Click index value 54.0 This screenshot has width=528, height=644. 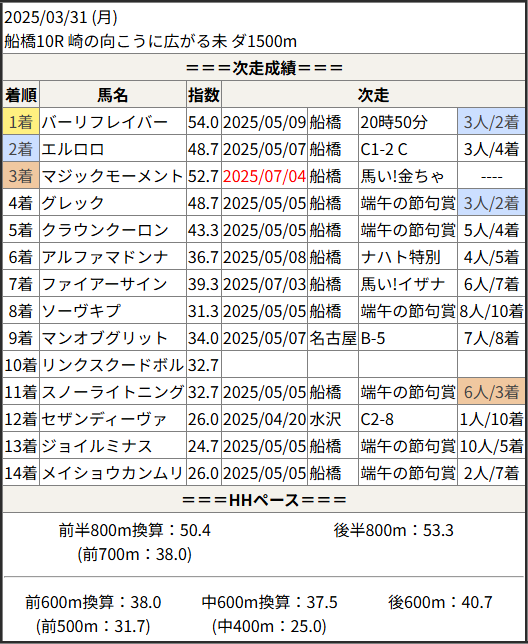(x=204, y=122)
